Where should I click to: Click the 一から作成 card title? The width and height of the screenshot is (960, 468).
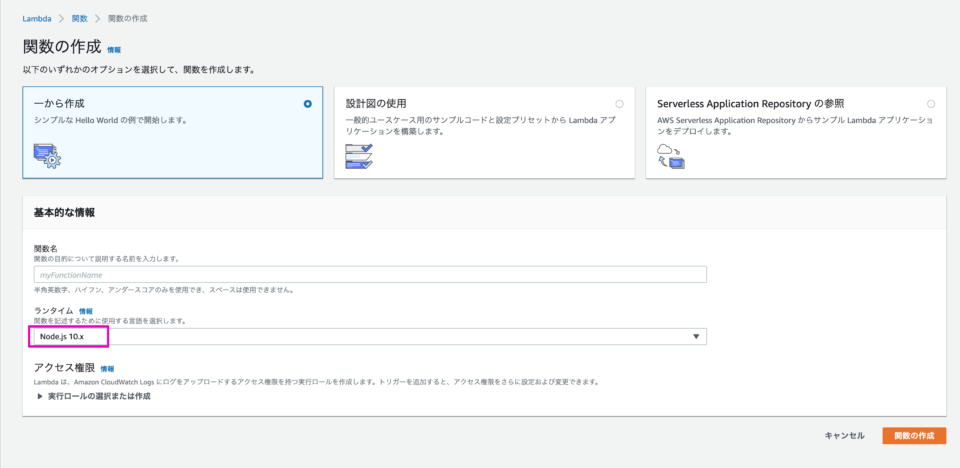point(59,104)
